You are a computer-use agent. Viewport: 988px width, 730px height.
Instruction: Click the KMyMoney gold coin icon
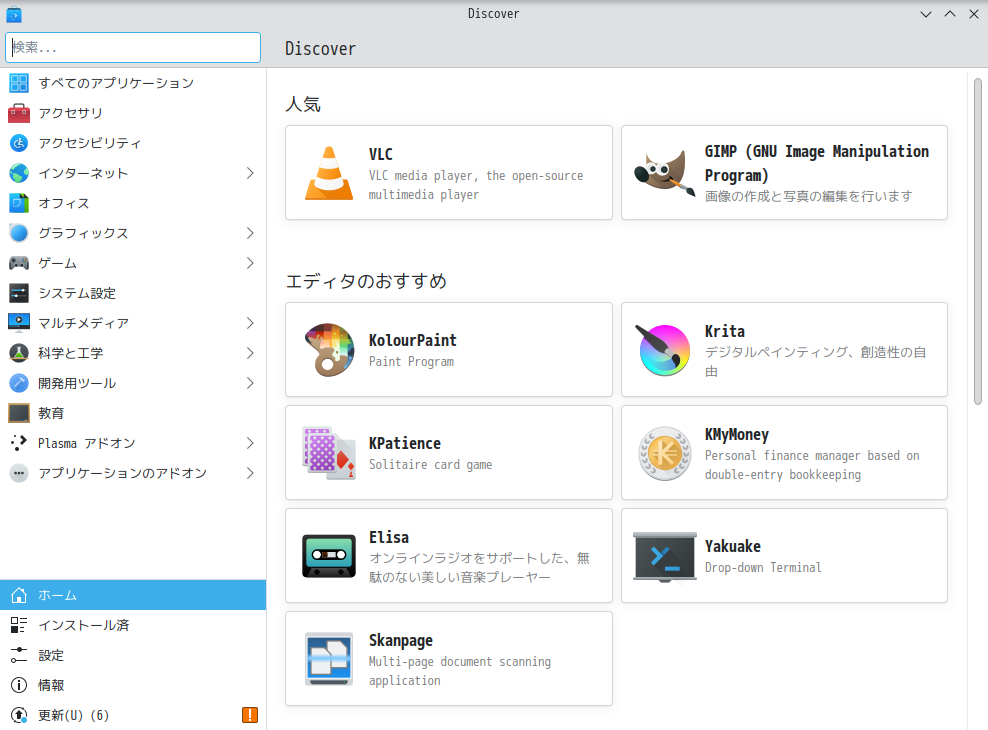point(664,452)
